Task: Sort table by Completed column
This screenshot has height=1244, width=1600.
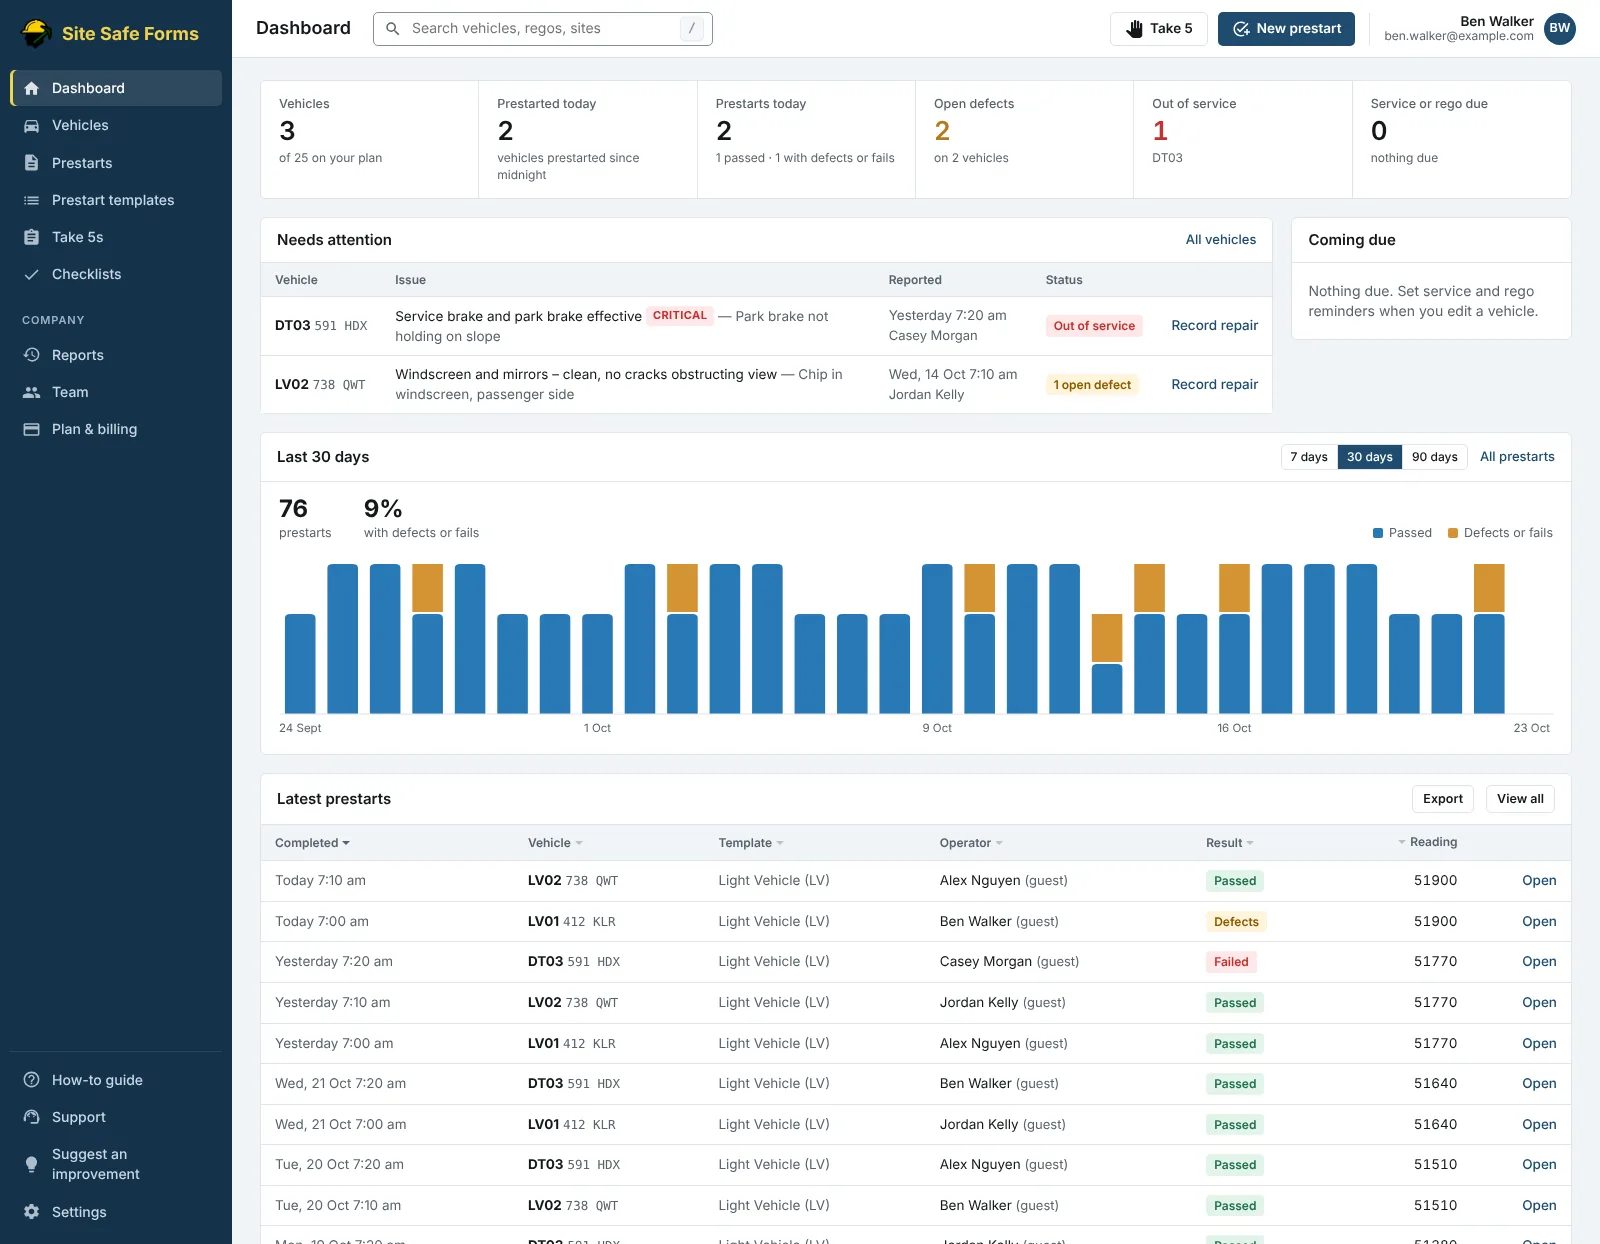Action: 312,843
